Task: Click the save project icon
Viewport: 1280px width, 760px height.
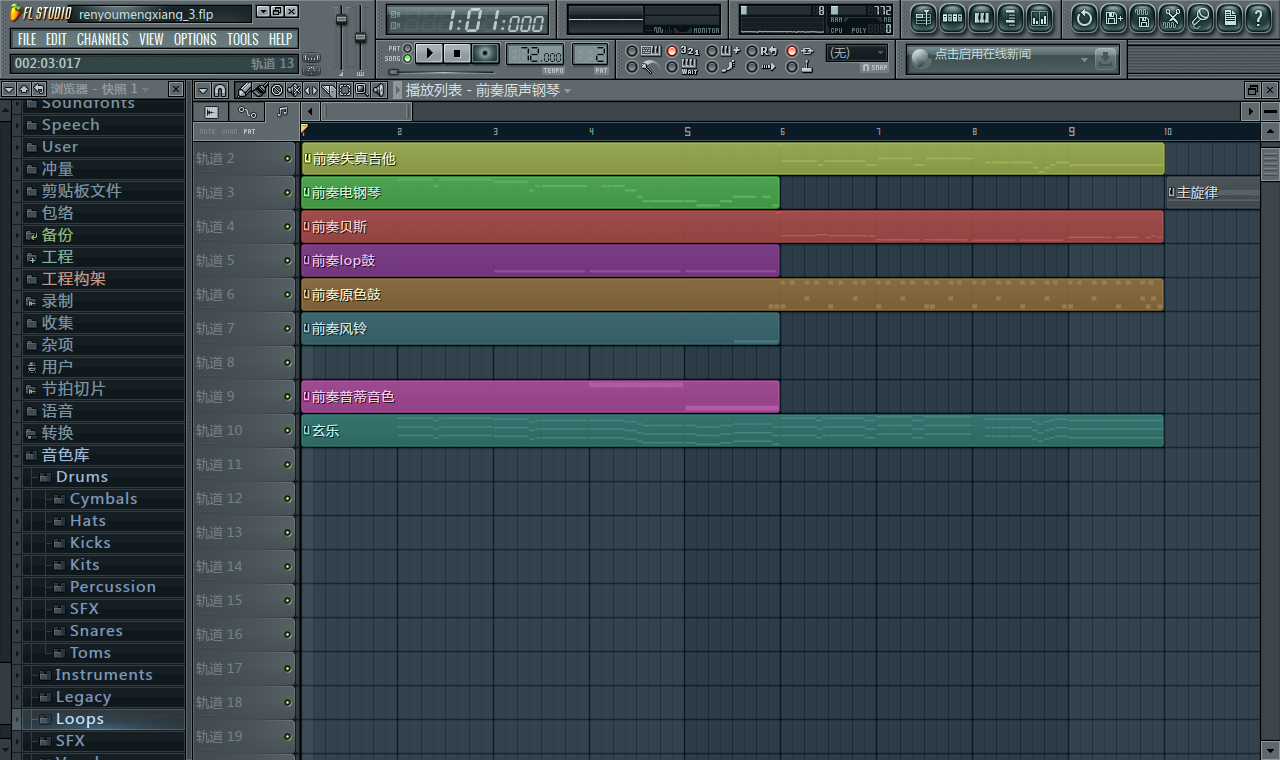Action: [1113, 18]
